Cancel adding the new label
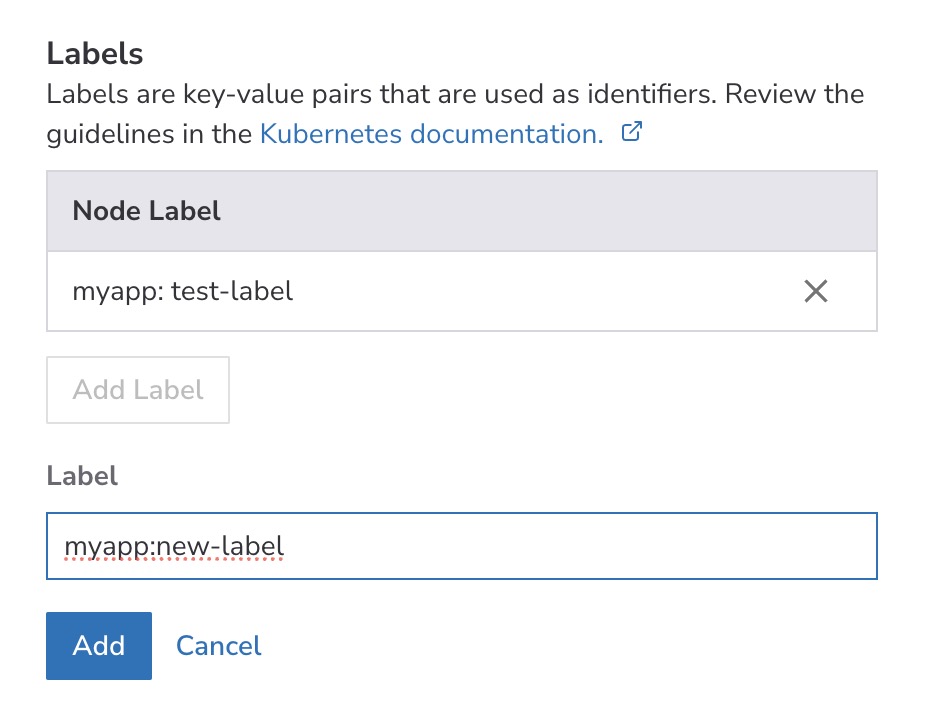Screen dimensions: 928x716 218,646
